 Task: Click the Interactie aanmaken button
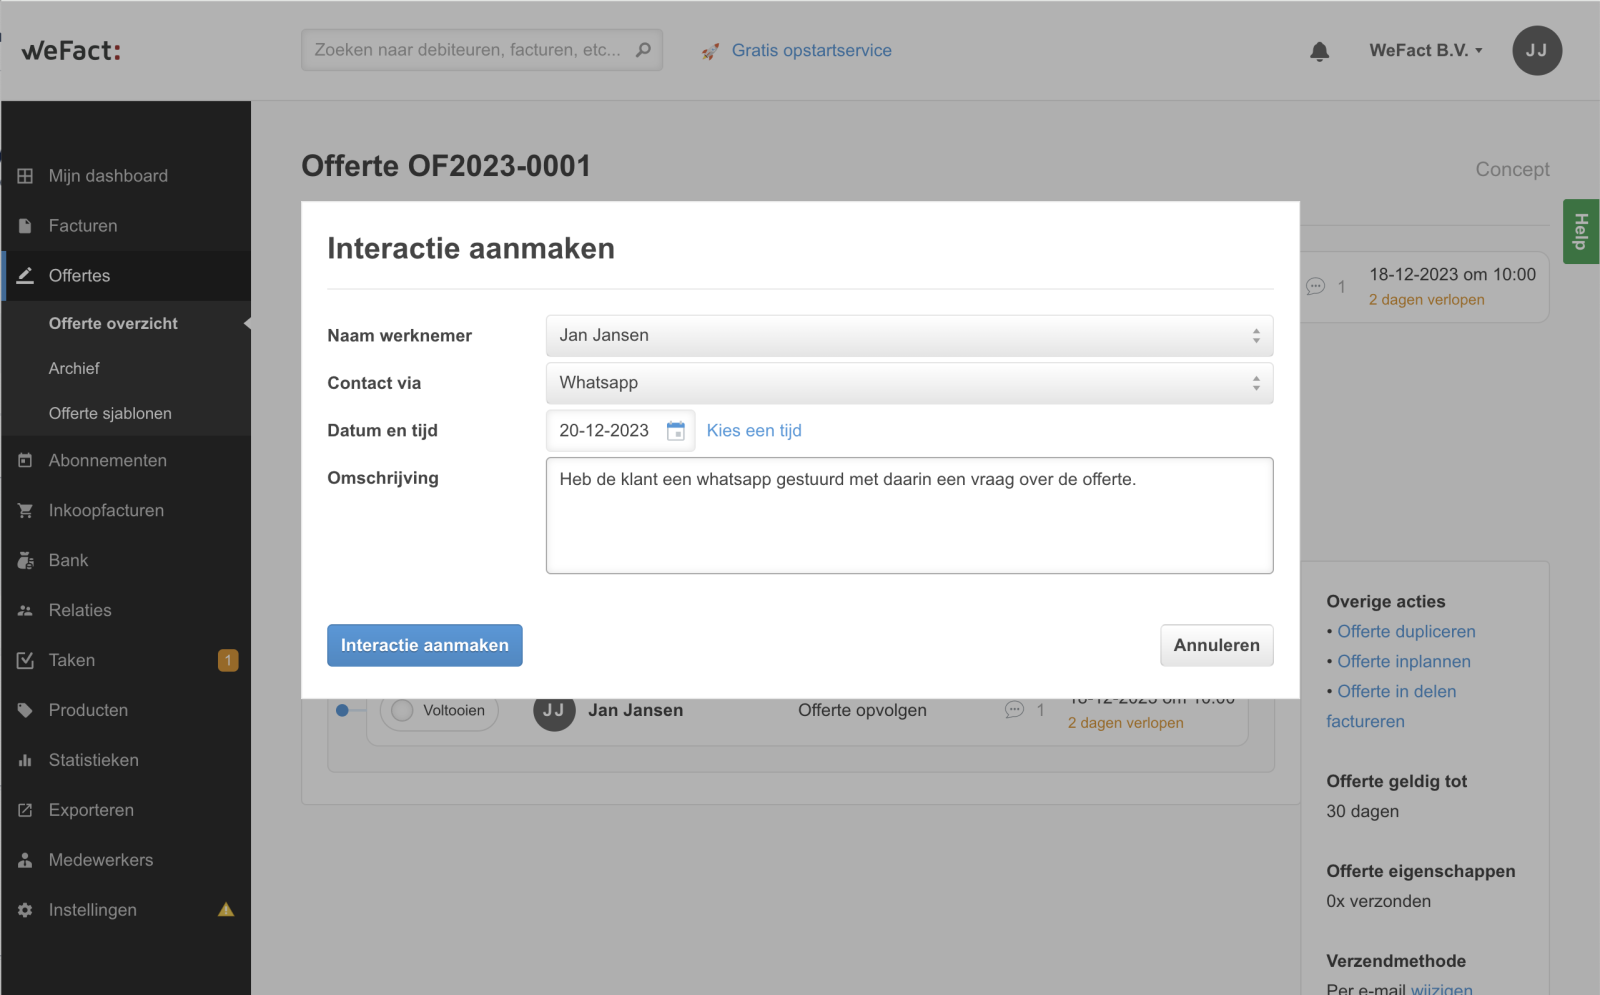click(424, 645)
